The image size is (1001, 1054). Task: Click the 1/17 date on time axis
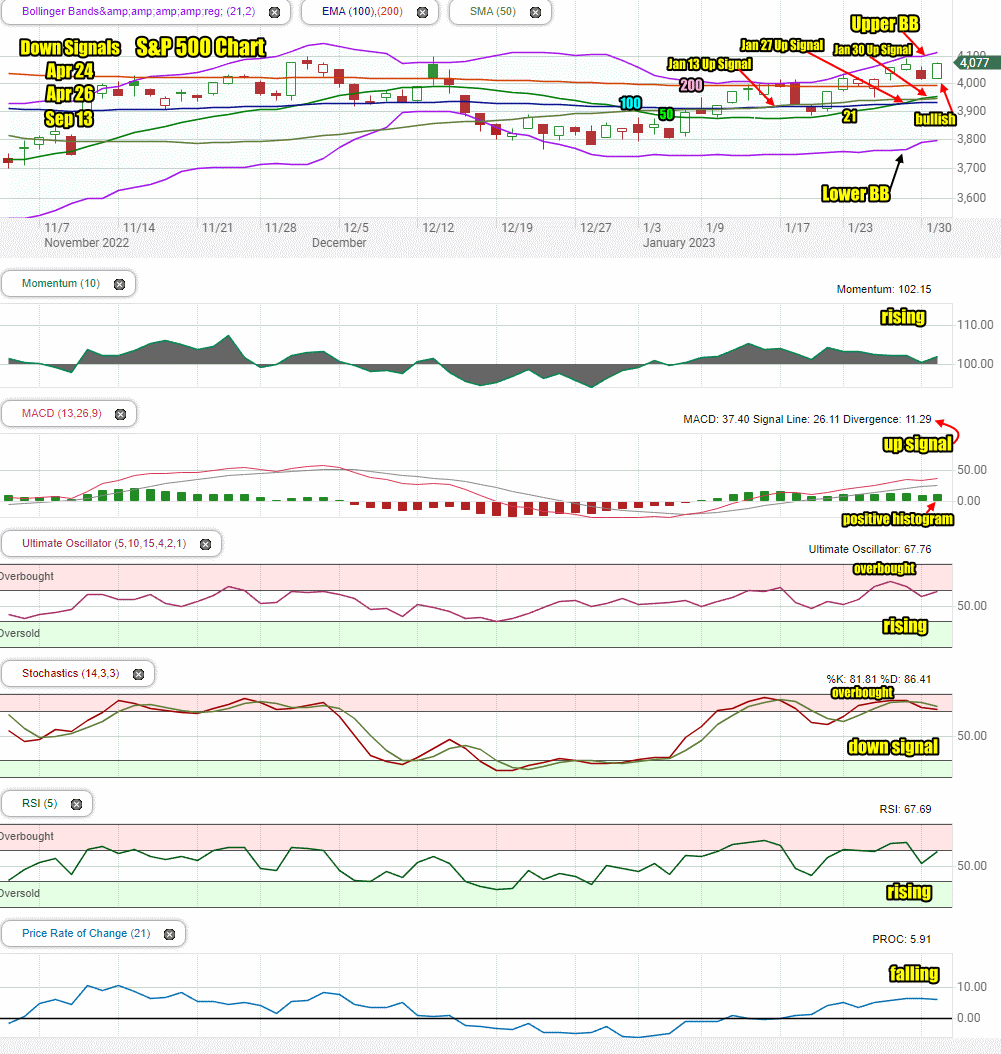797,228
